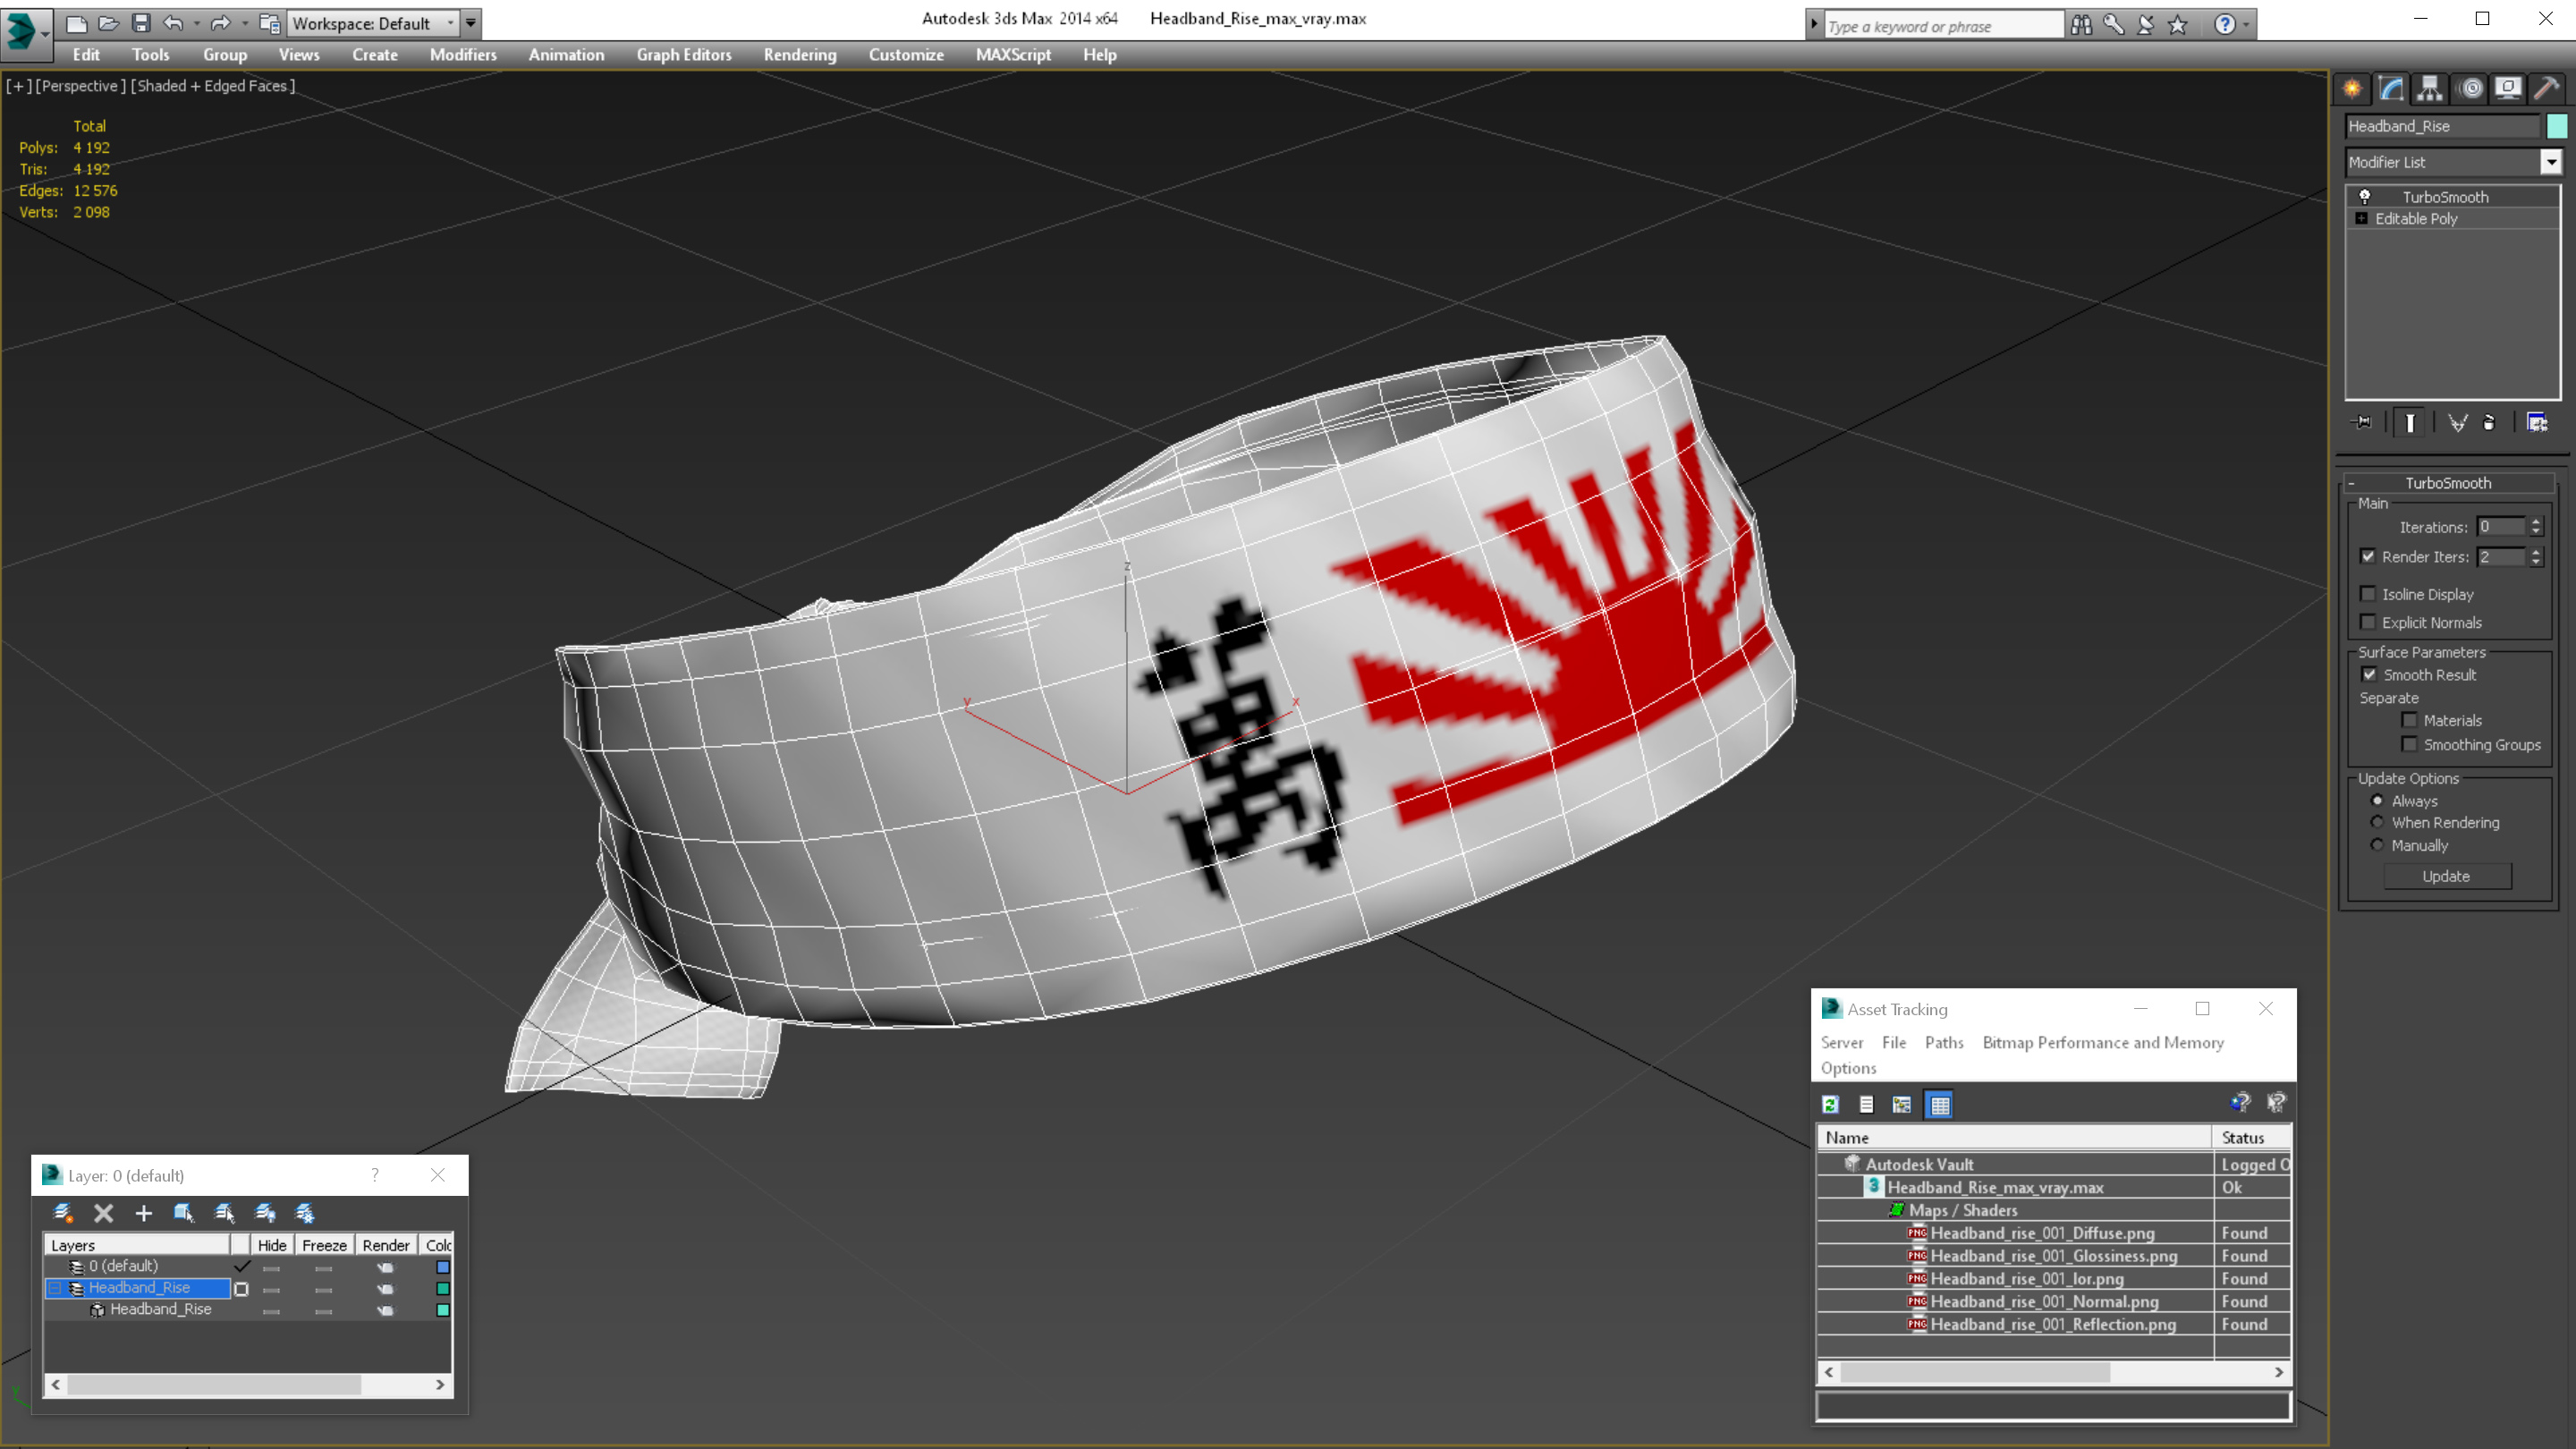Image resolution: width=2576 pixels, height=1449 pixels.
Task: Delete highlighted layer X icon
Action: (x=103, y=1213)
